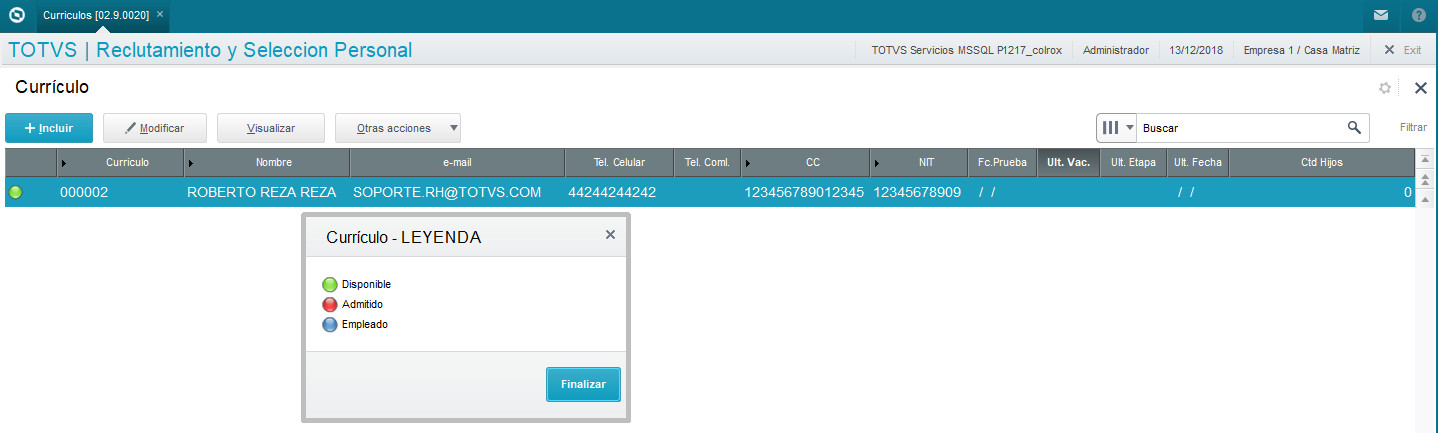This screenshot has height=433, width=1438.
Task: Click the Buscar search input field
Action: [1238, 128]
